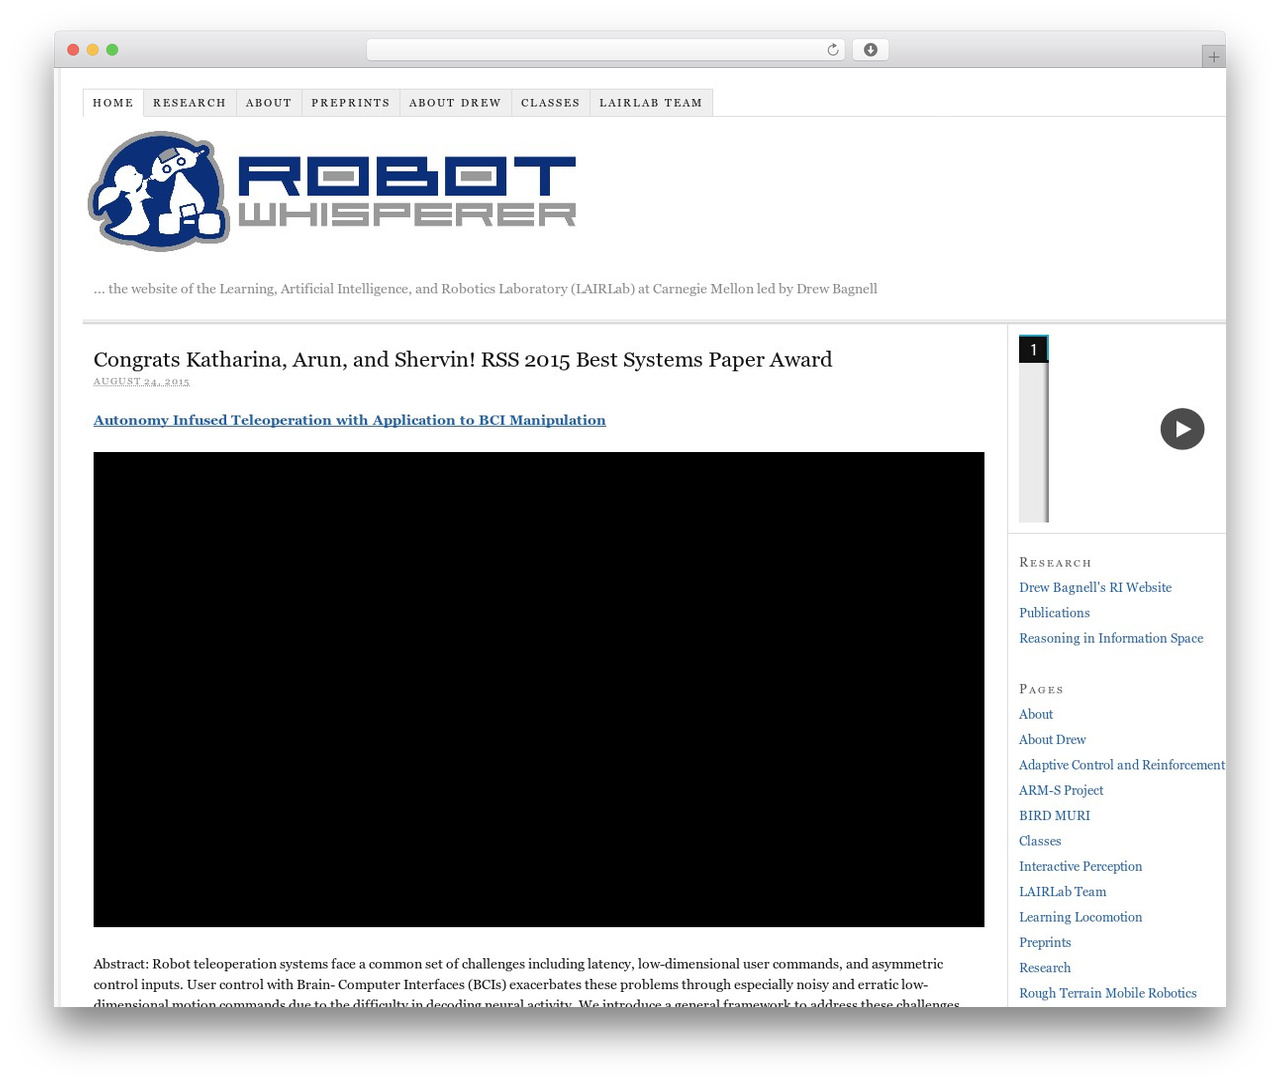Screen dimensions: 1280x1084
Task: Visit Drew Bagnell's RI Website link
Action: [1095, 587]
